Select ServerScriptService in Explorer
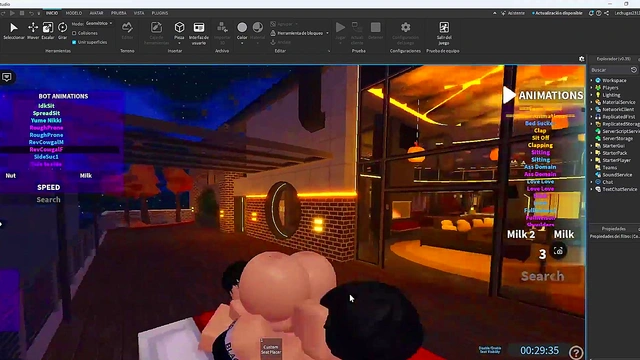 [617, 131]
